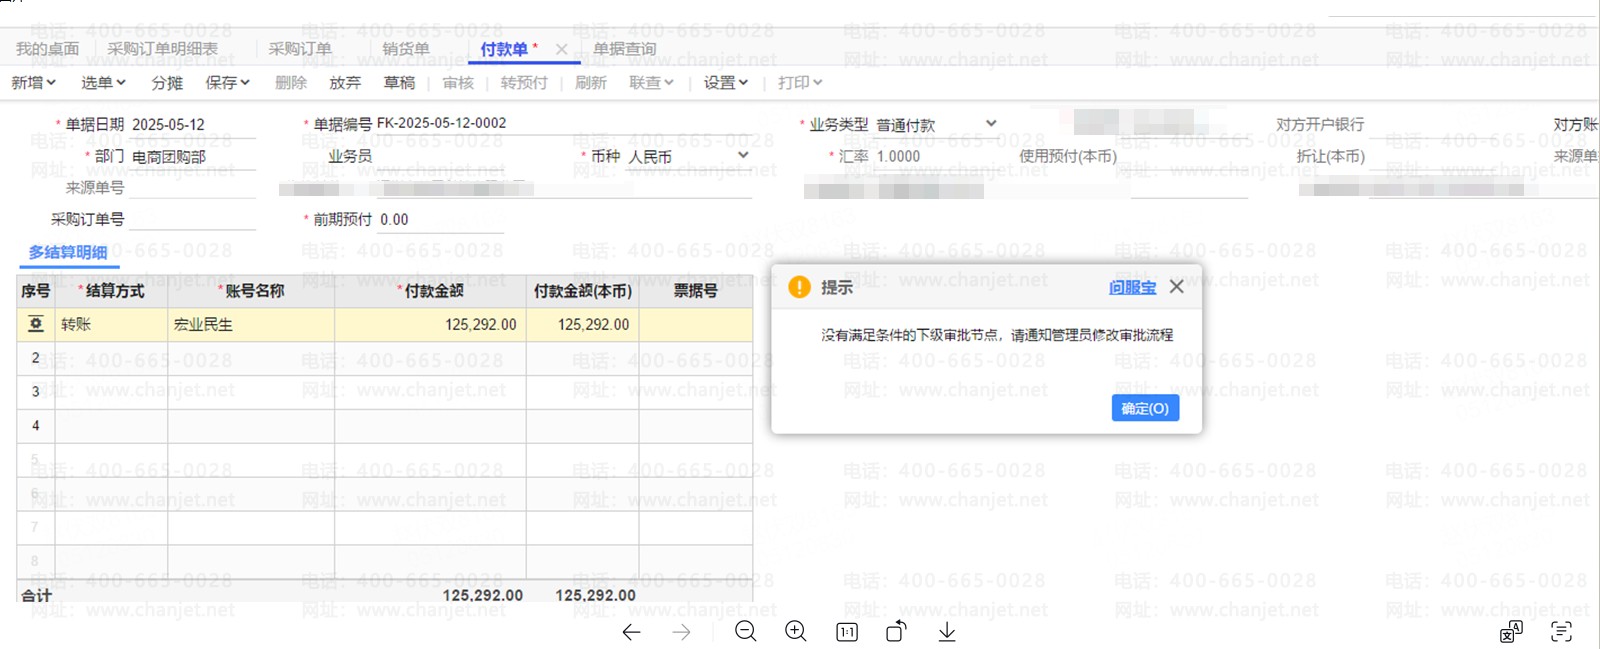Click the zoom out magnifier icon

745,631
